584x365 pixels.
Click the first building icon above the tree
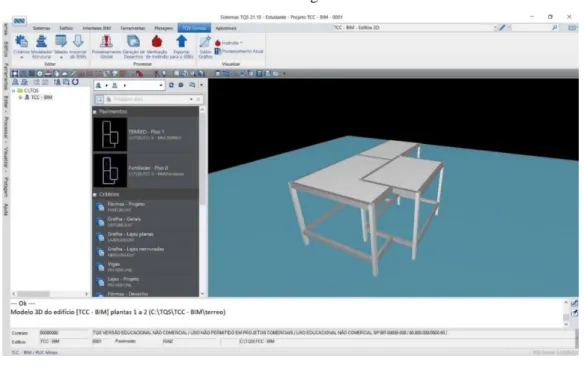pos(16,82)
